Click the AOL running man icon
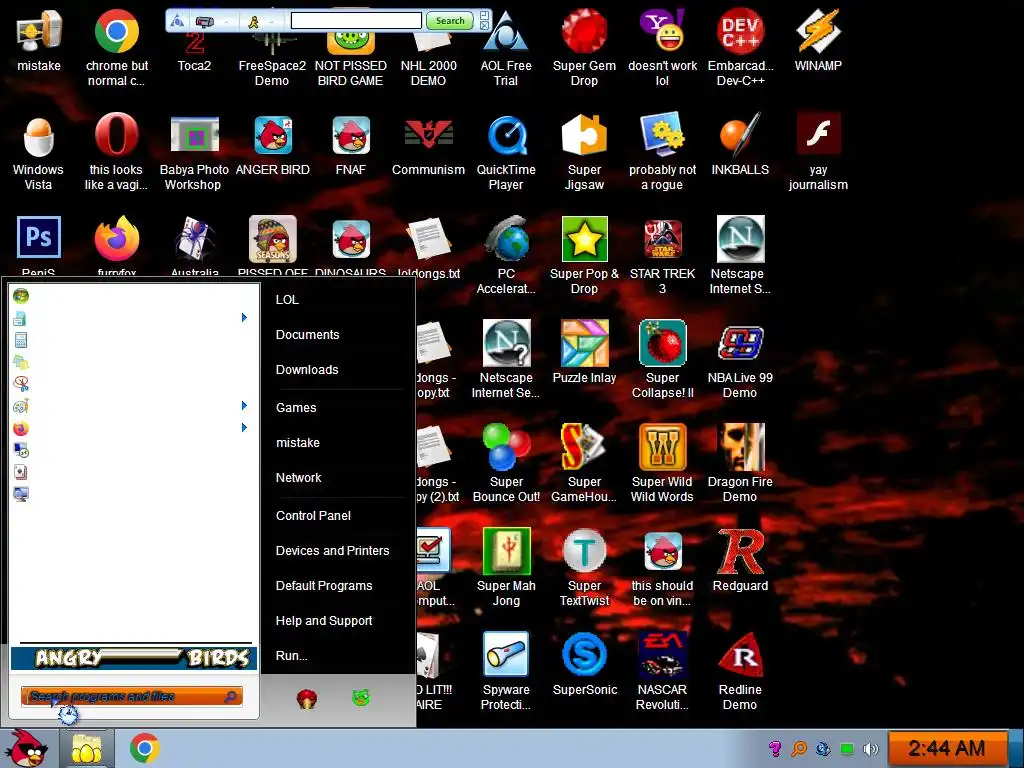Image resolution: width=1024 pixels, height=768 pixels. 253,22
